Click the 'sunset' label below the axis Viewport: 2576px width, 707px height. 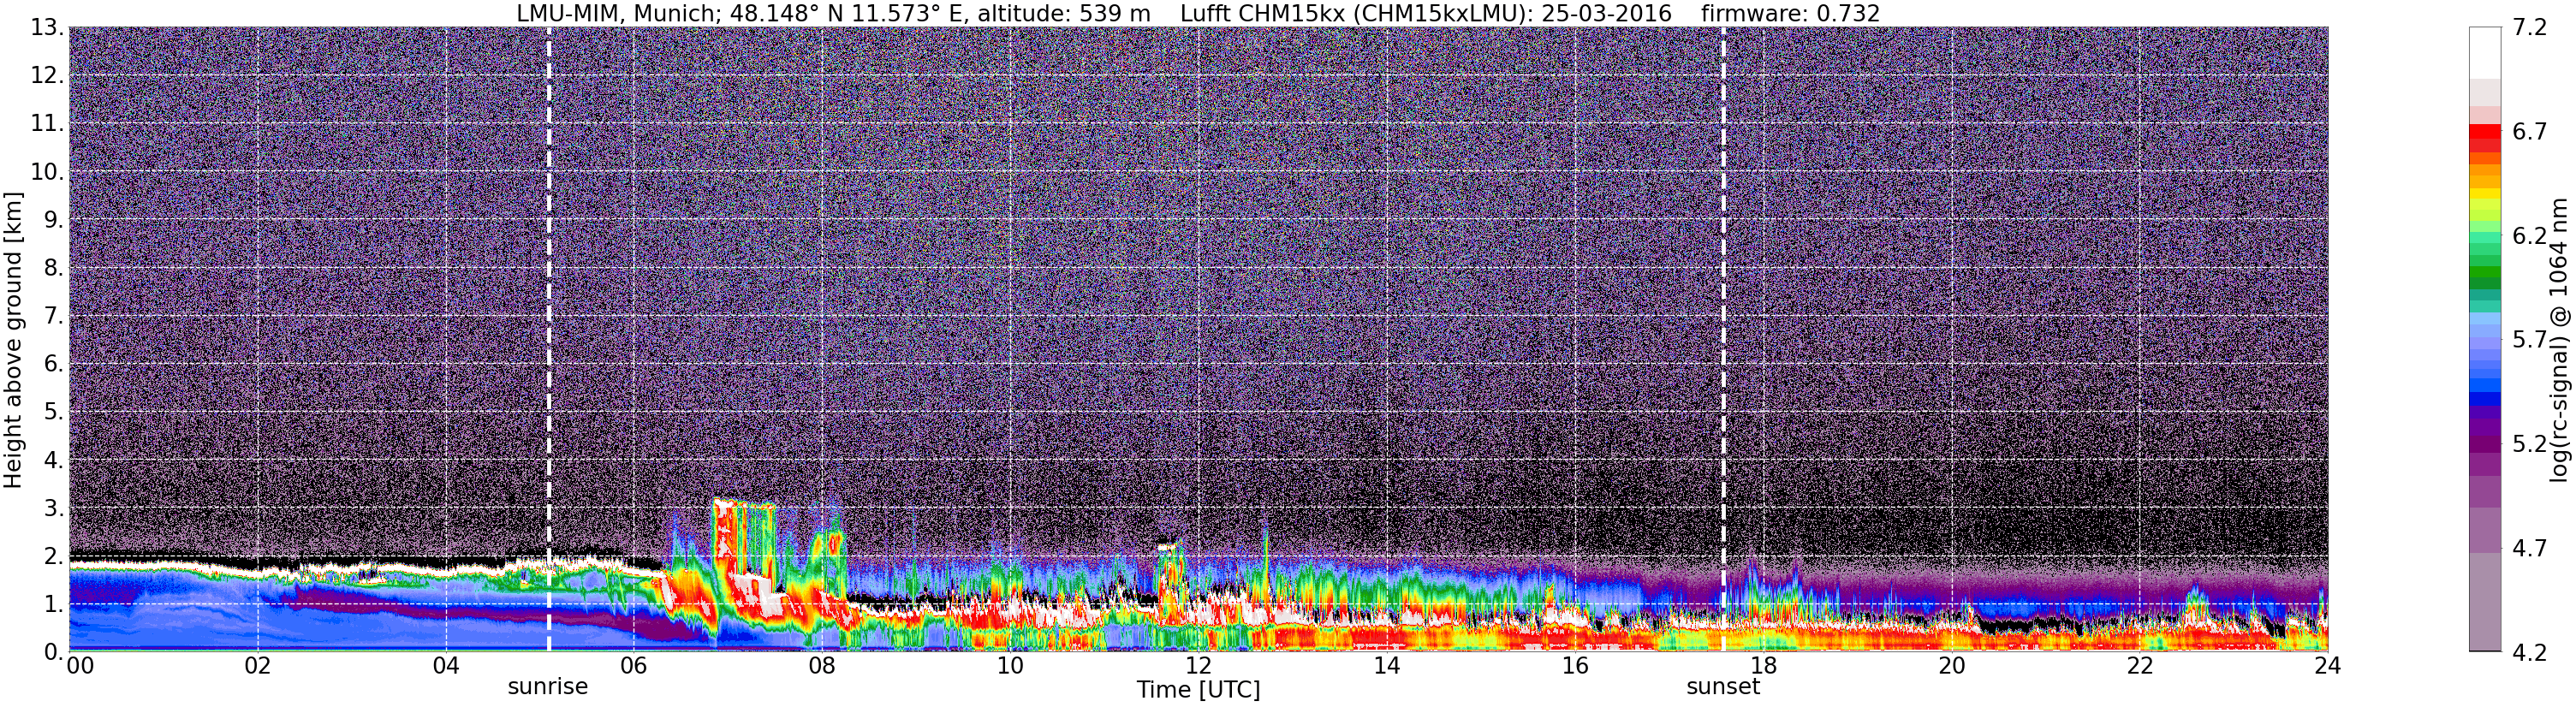coord(1723,687)
